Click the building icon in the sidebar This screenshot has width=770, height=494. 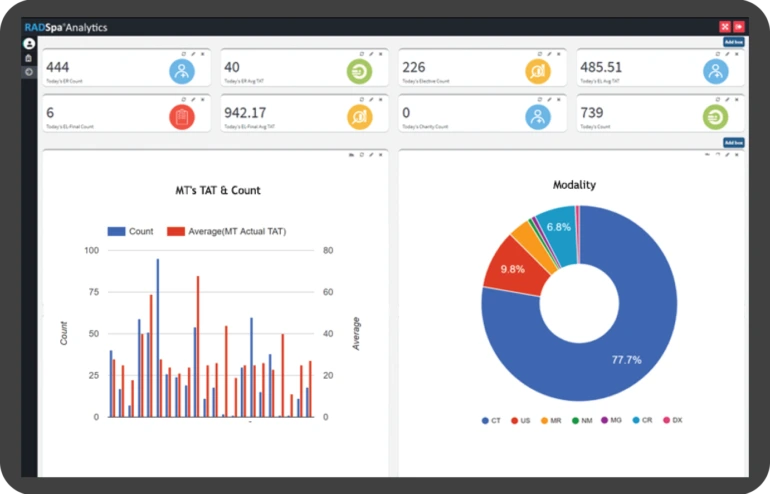(x=28, y=58)
